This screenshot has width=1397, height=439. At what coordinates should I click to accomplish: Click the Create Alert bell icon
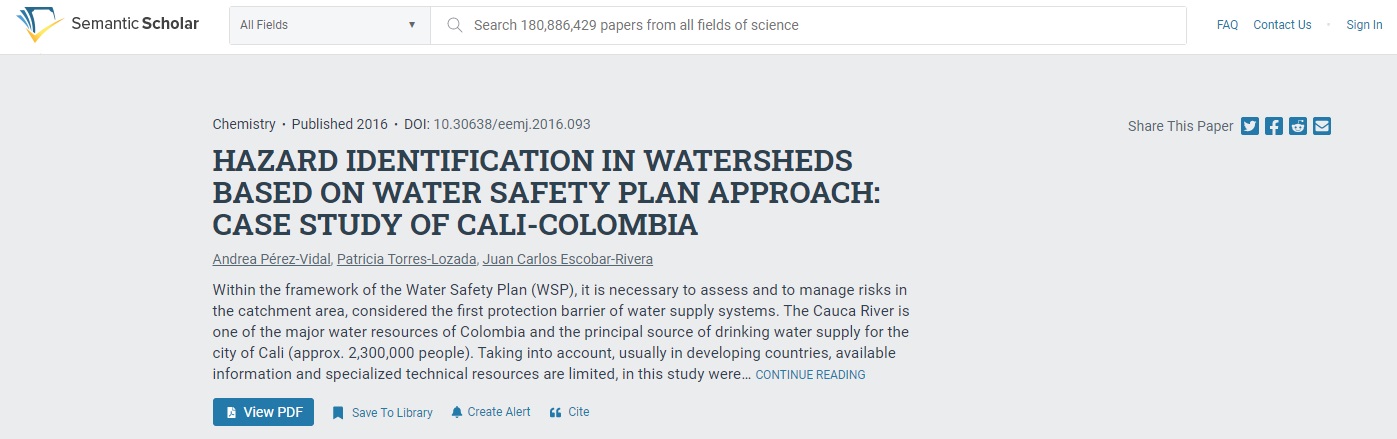pyautogui.click(x=457, y=412)
